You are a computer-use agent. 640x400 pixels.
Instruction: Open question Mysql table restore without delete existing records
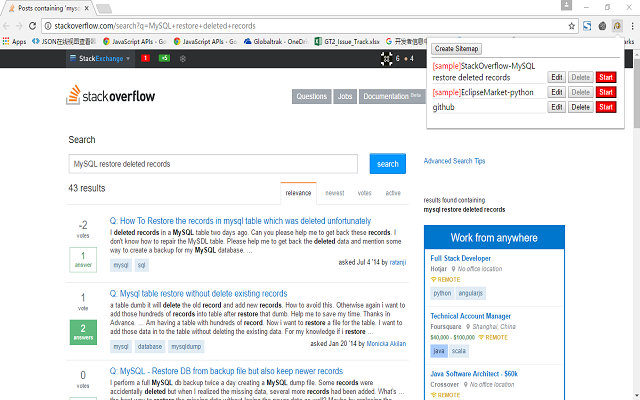point(198,293)
